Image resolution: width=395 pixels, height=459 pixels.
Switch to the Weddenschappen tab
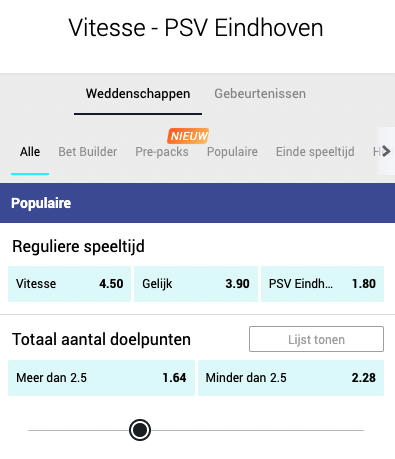(x=138, y=94)
